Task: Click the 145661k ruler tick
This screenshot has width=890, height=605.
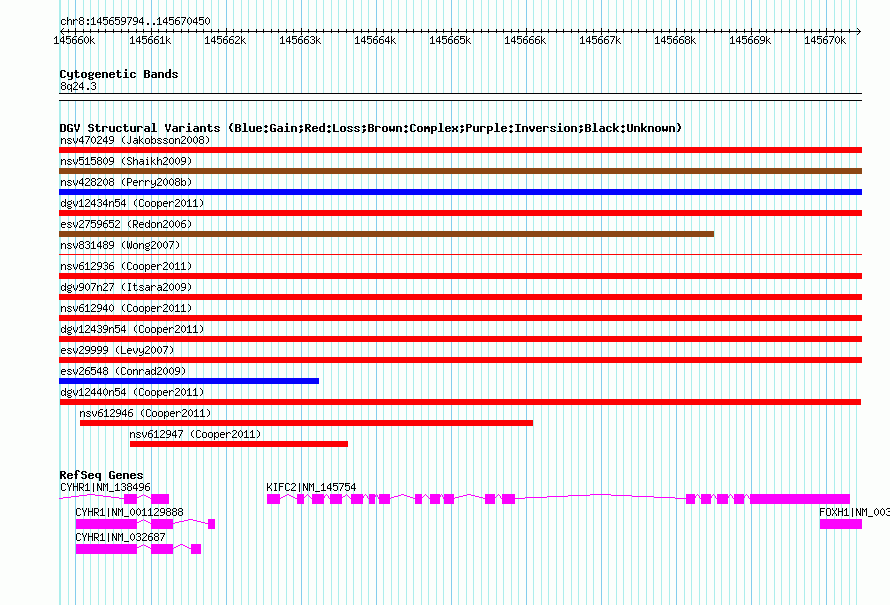Action: [150, 40]
